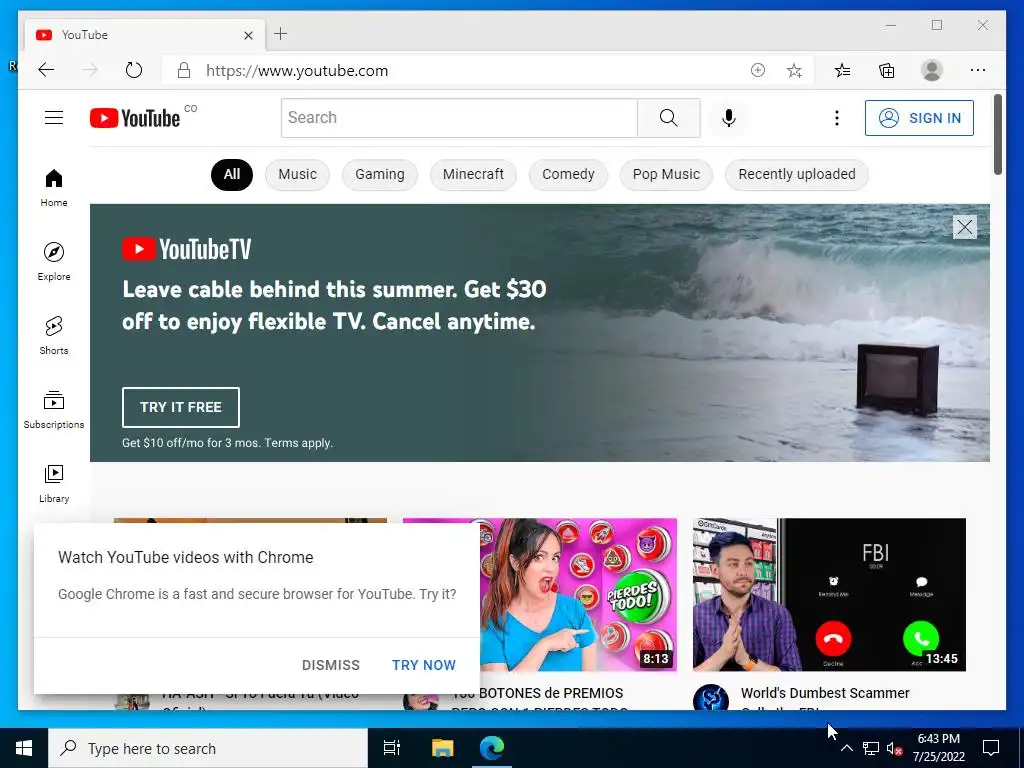
Task: Open the FBI scammer video thumbnail
Action: (x=829, y=594)
